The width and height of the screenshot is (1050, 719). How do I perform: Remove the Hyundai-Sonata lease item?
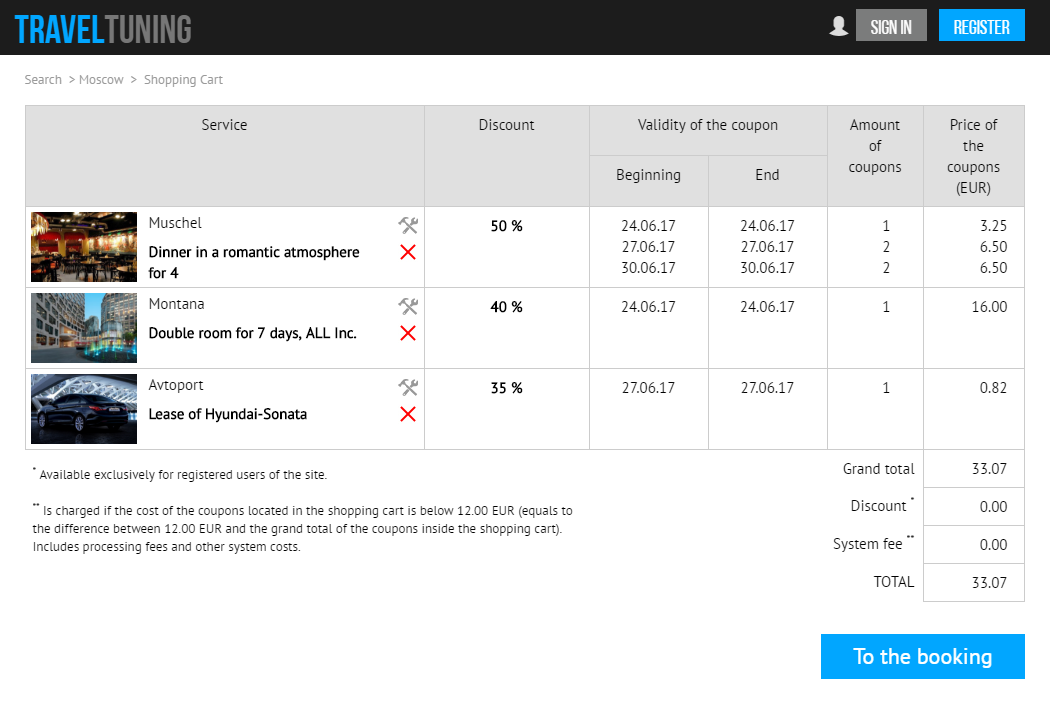(x=408, y=414)
